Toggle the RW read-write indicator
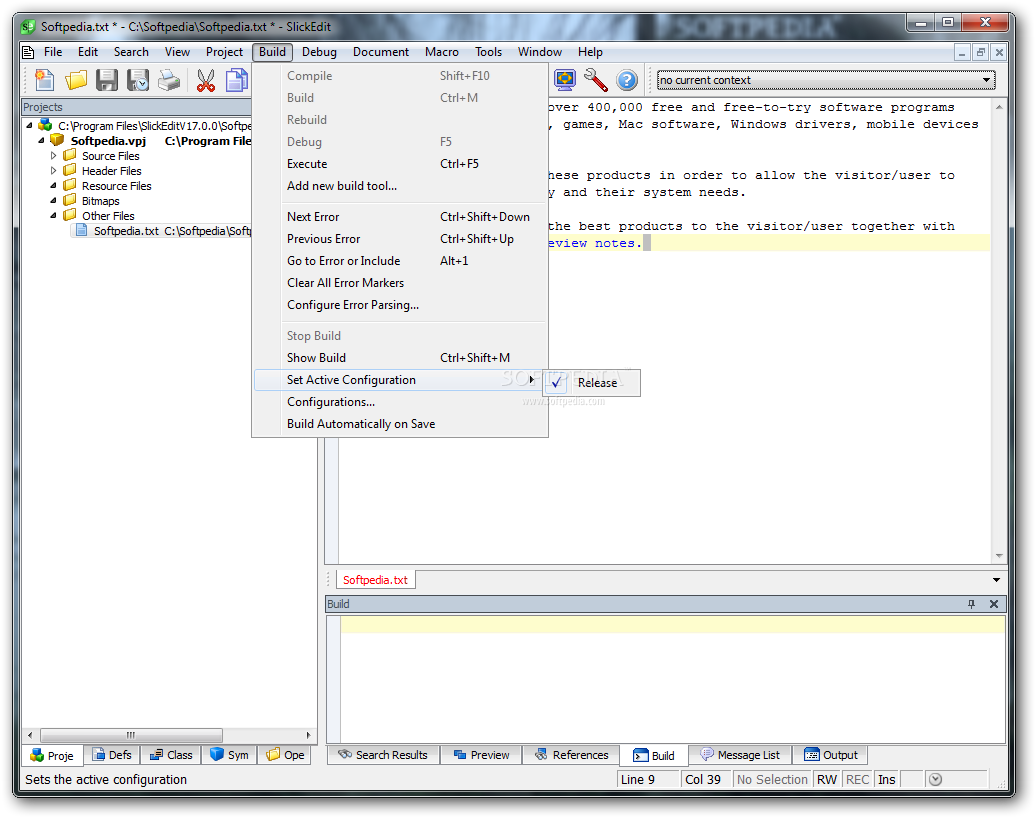Viewport: 1036px width, 818px height. pos(827,780)
